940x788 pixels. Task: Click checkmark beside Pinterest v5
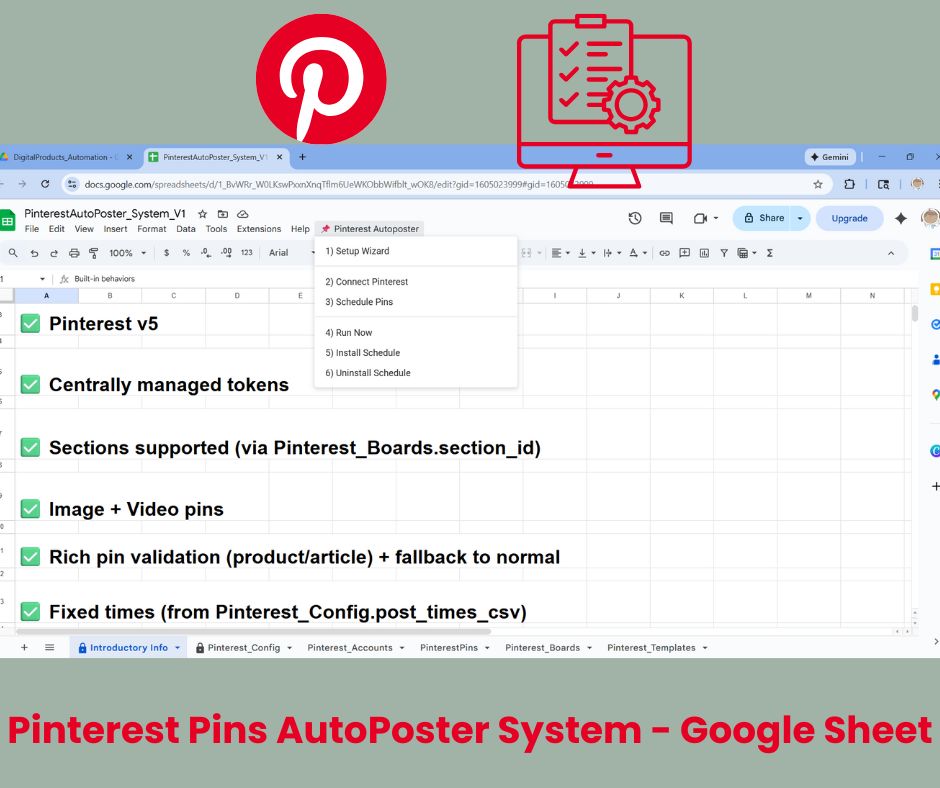pyautogui.click(x=30, y=323)
